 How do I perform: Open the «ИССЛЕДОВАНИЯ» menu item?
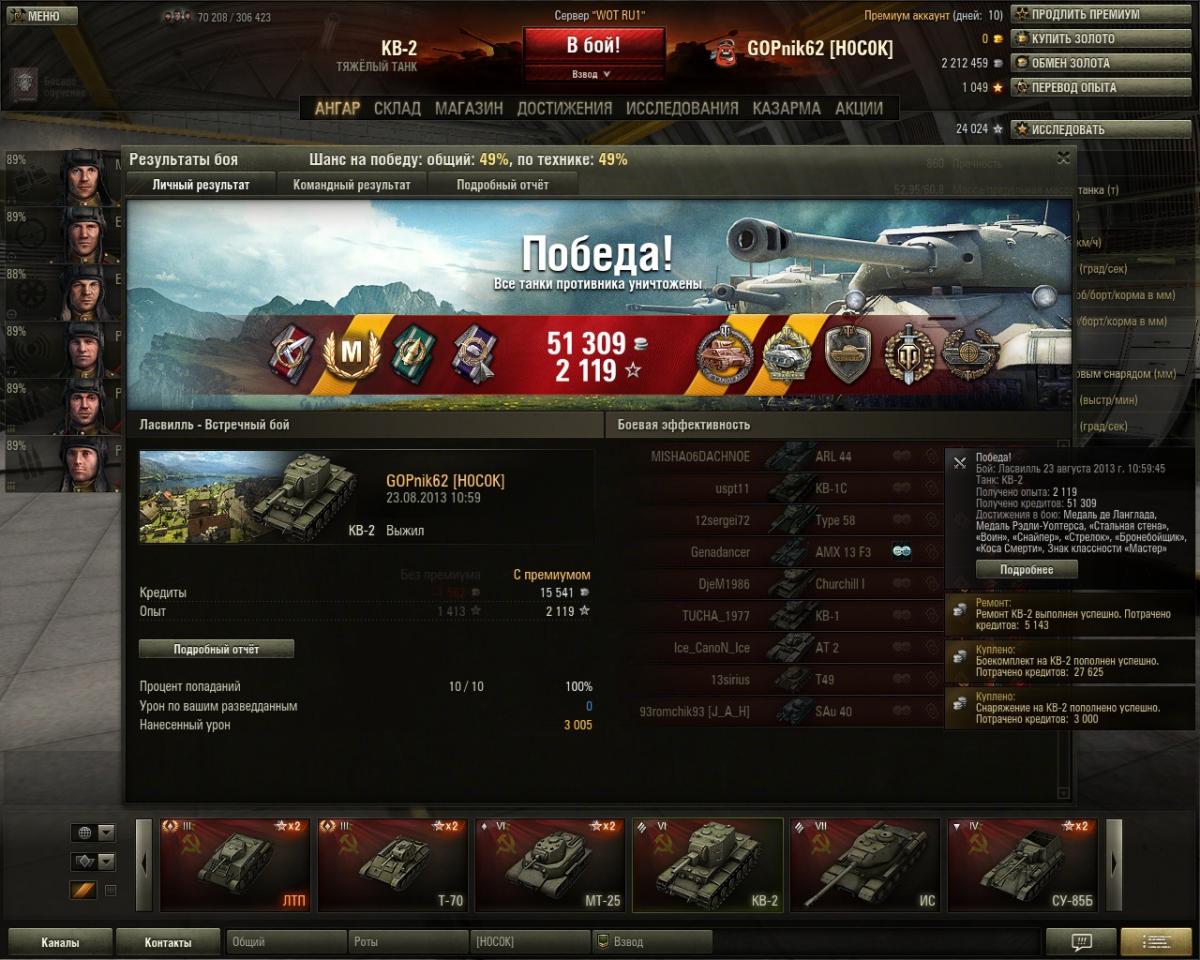(x=682, y=108)
